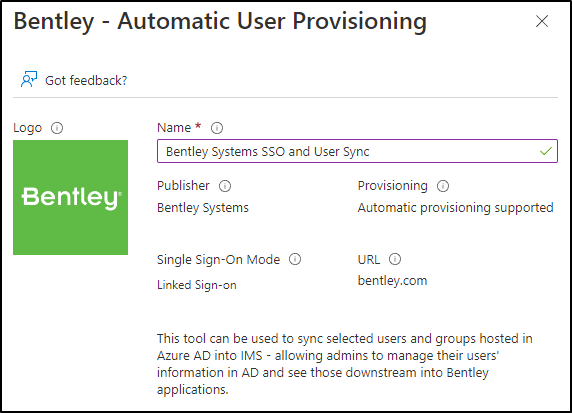Click the info icon beside Name
The width and height of the screenshot is (572, 413).
tap(217, 128)
